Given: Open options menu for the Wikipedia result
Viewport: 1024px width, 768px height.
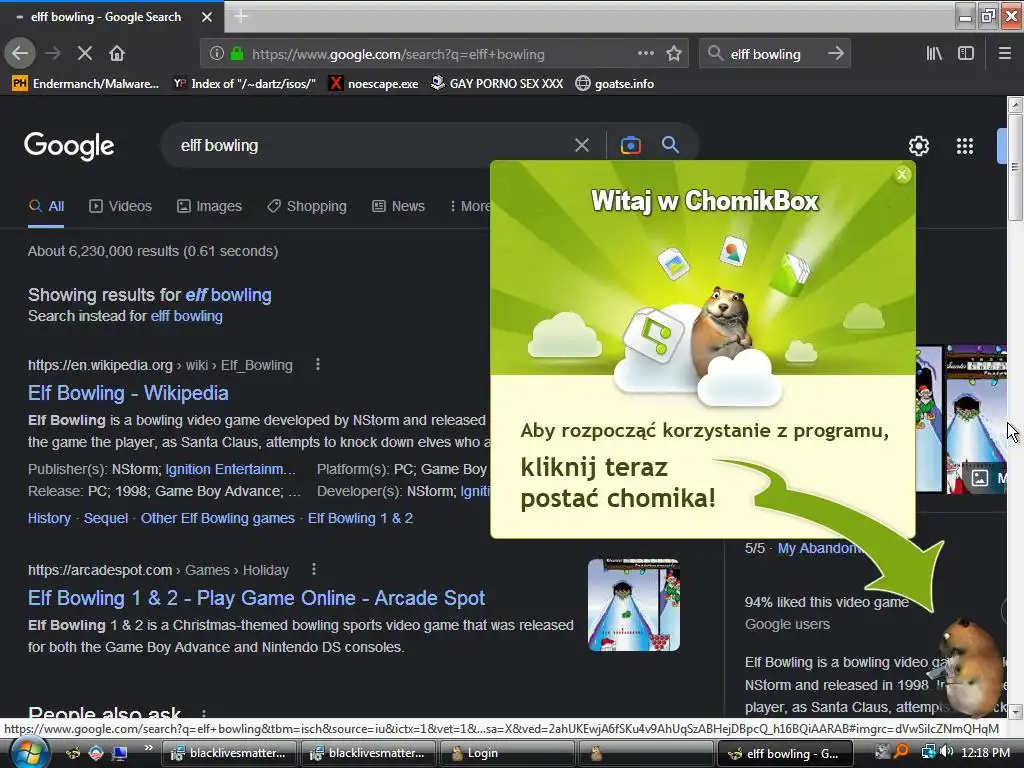Looking at the screenshot, I should 317,364.
